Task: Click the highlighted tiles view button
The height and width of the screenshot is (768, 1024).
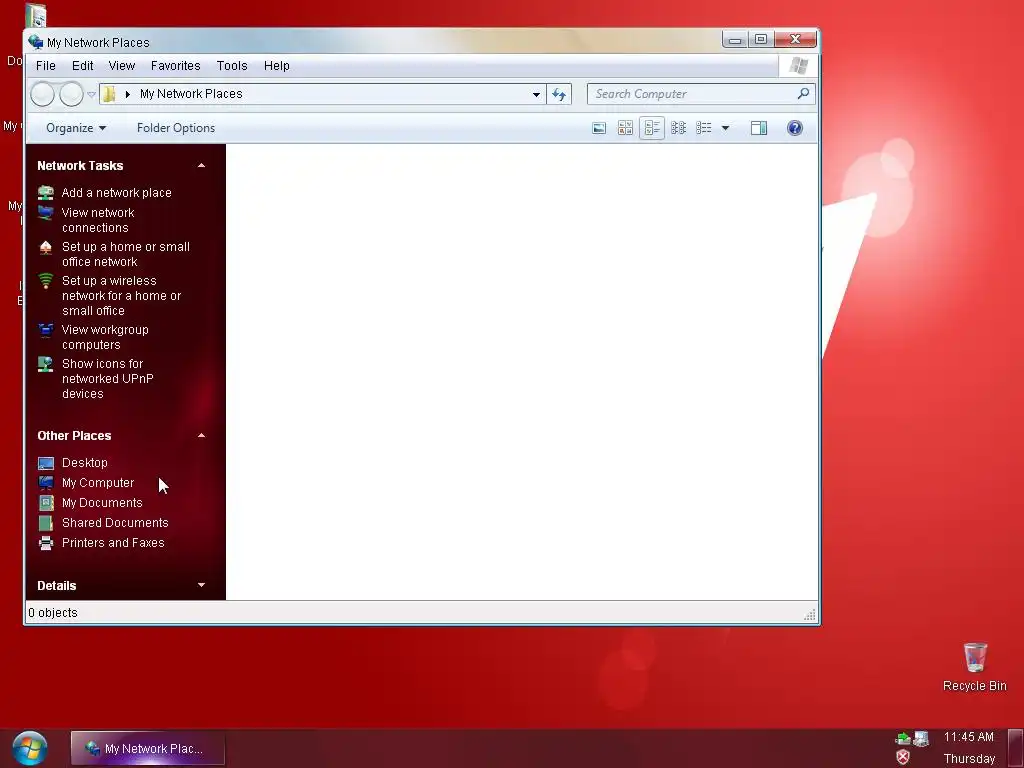Action: pyautogui.click(x=652, y=128)
